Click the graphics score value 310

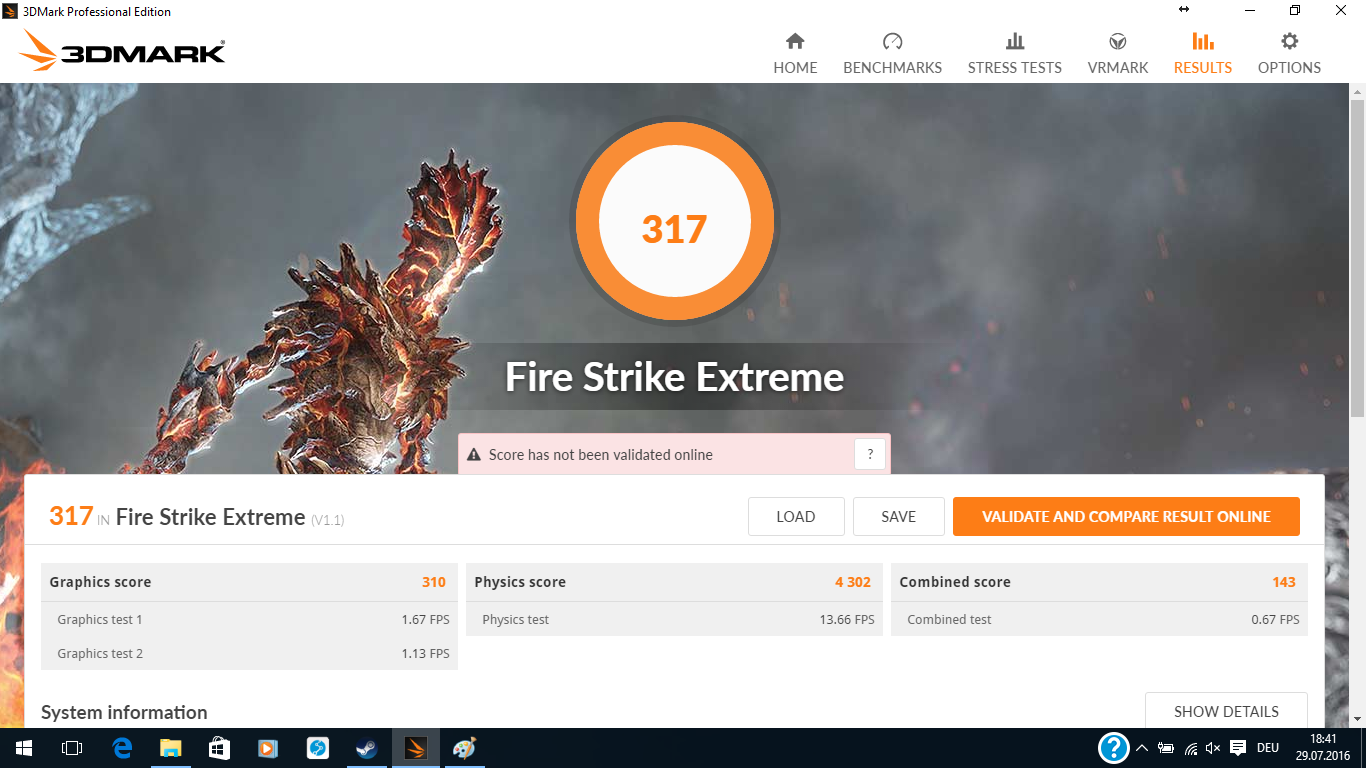click(x=434, y=582)
